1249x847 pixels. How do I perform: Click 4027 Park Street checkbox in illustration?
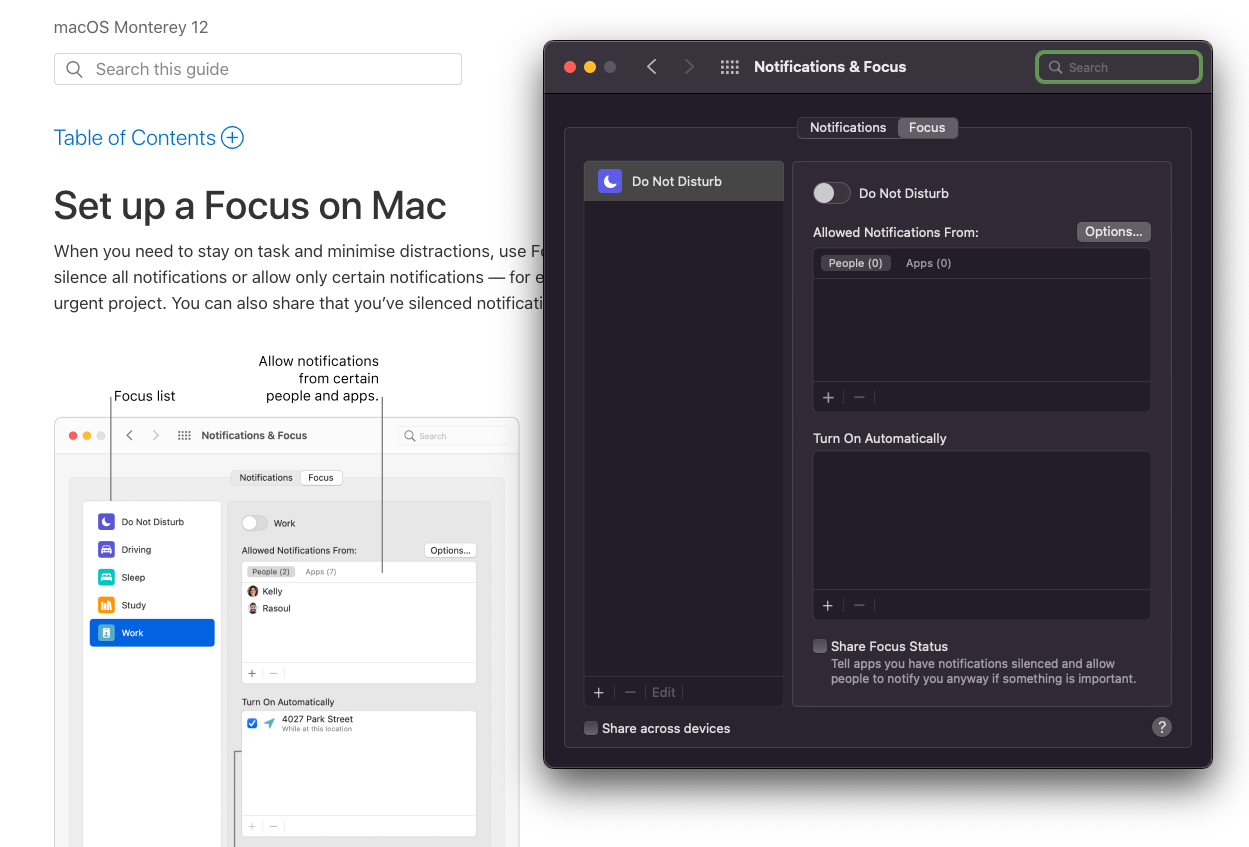(x=252, y=723)
